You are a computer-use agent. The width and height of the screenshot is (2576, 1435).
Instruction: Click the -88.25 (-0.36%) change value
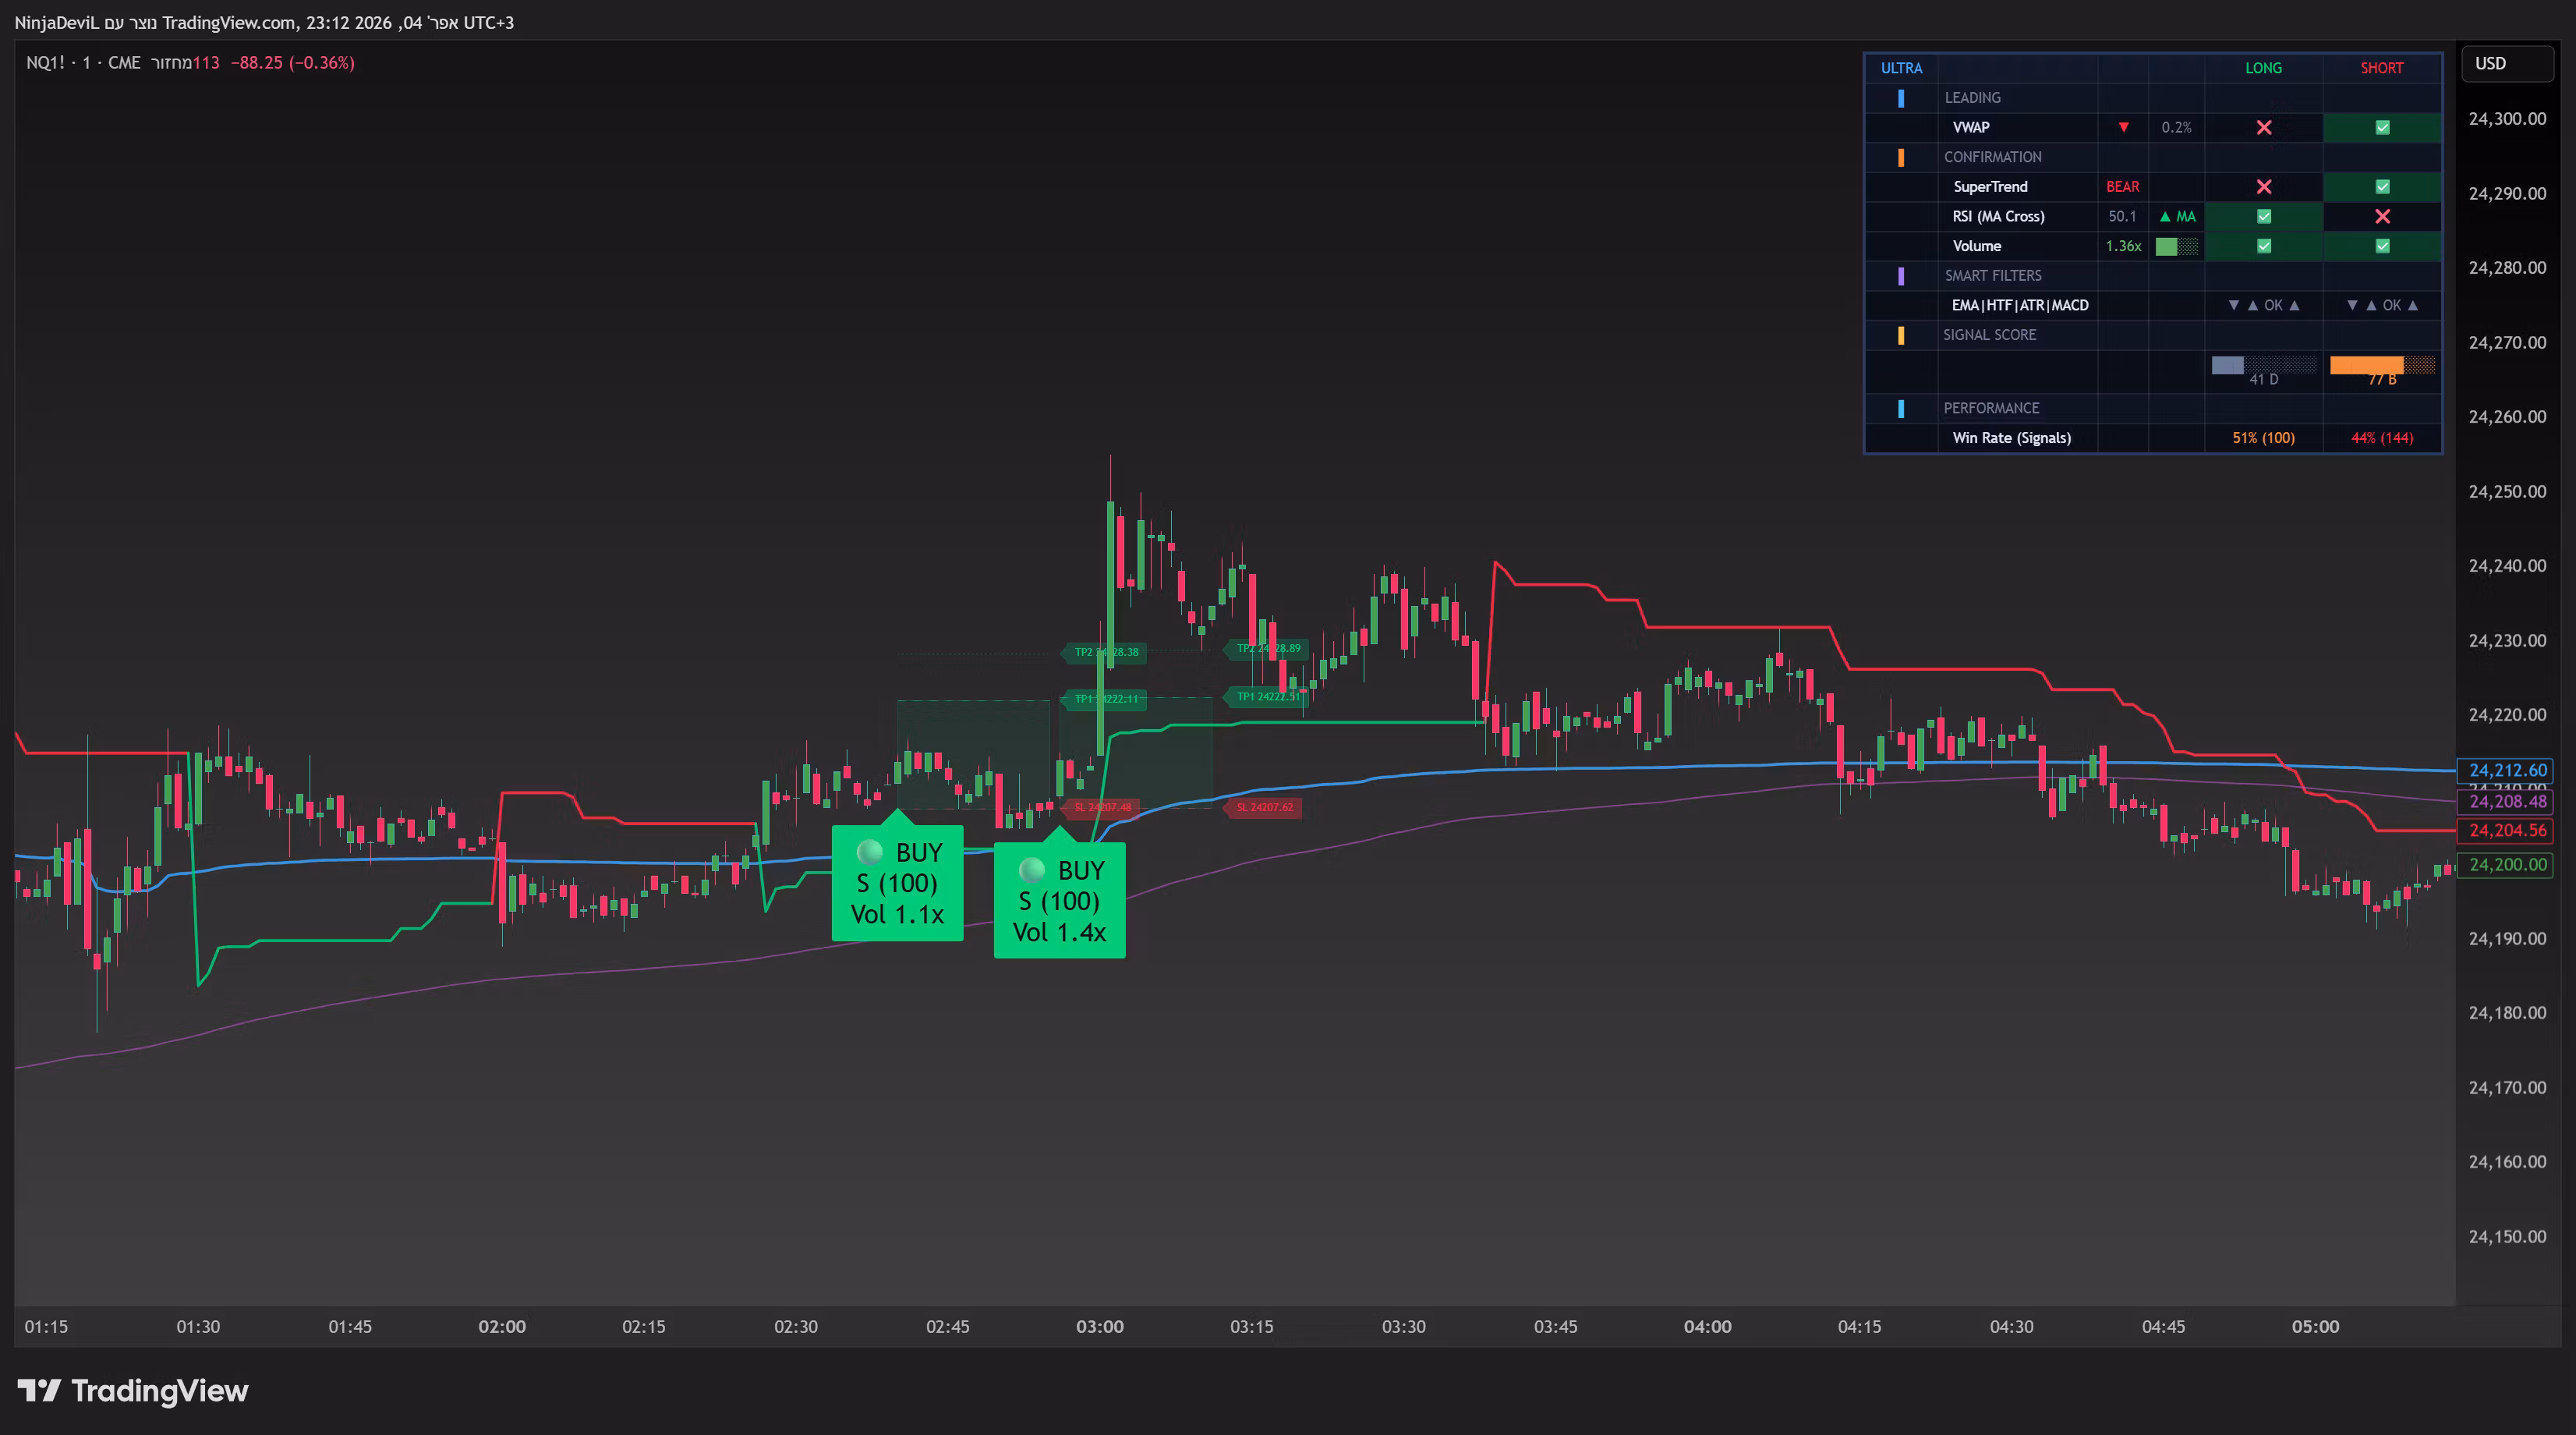293,63
